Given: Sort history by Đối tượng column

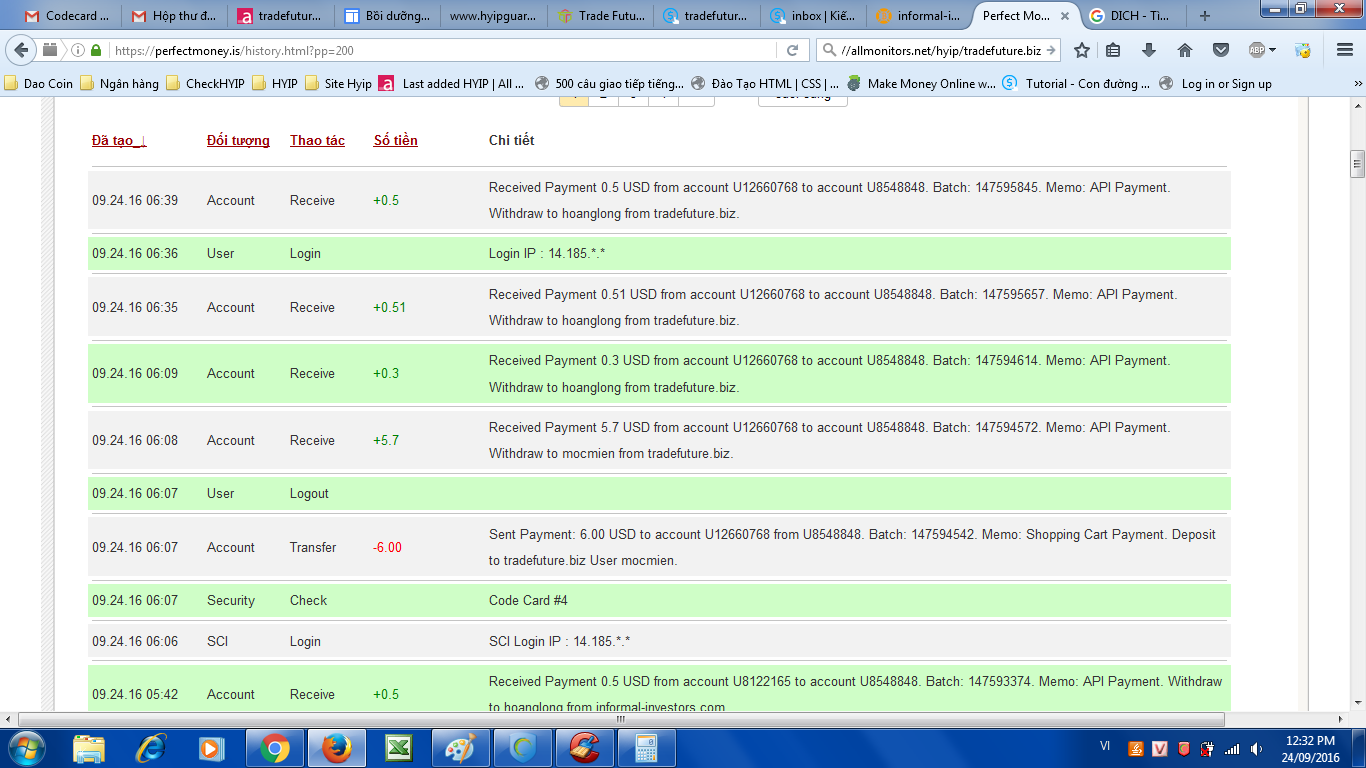Looking at the screenshot, I should tap(238, 141).
